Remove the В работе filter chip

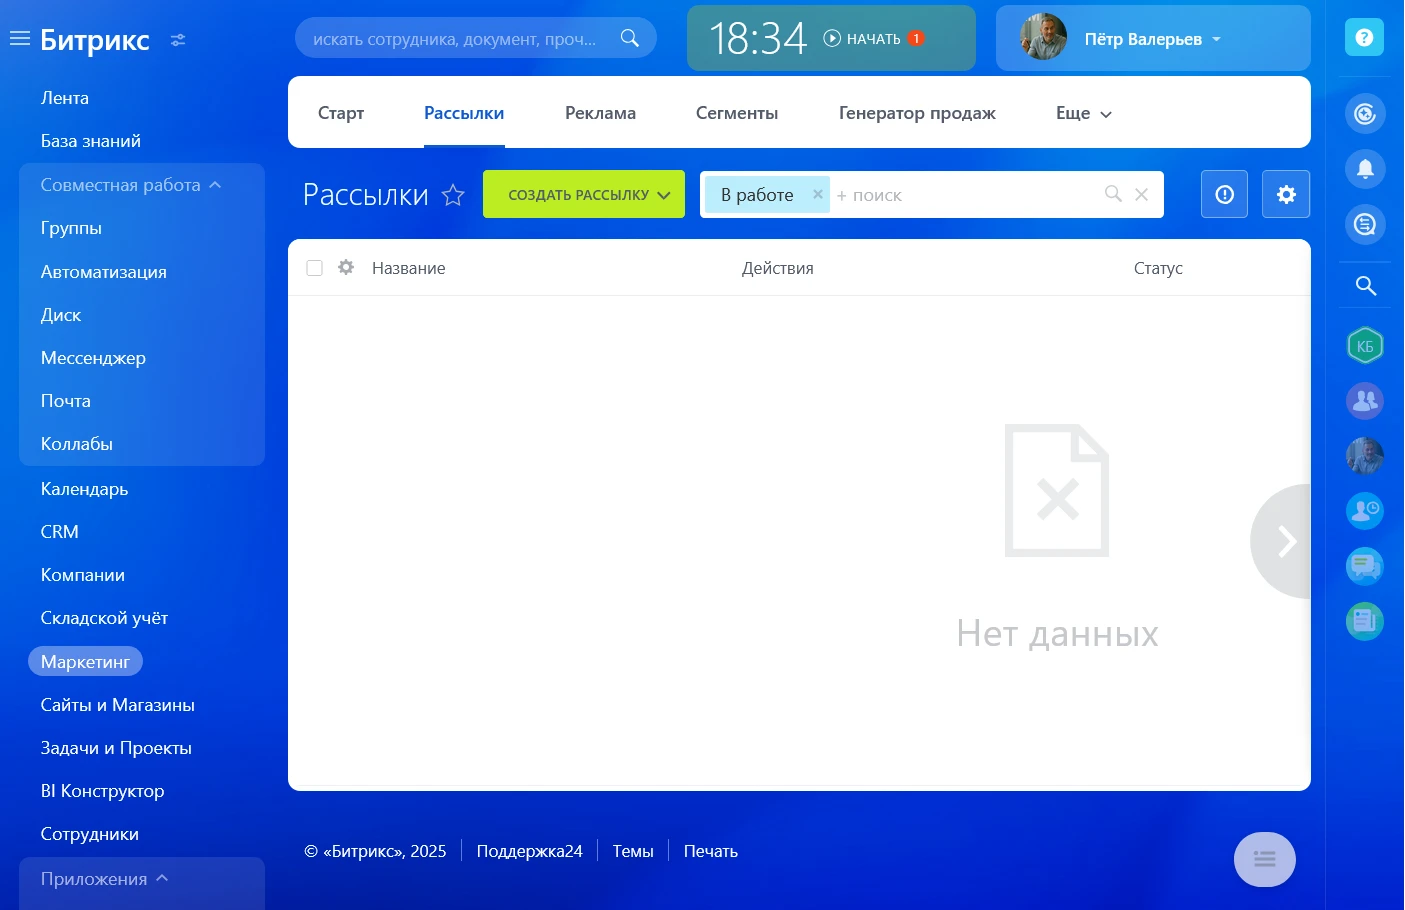pos(817,194)
